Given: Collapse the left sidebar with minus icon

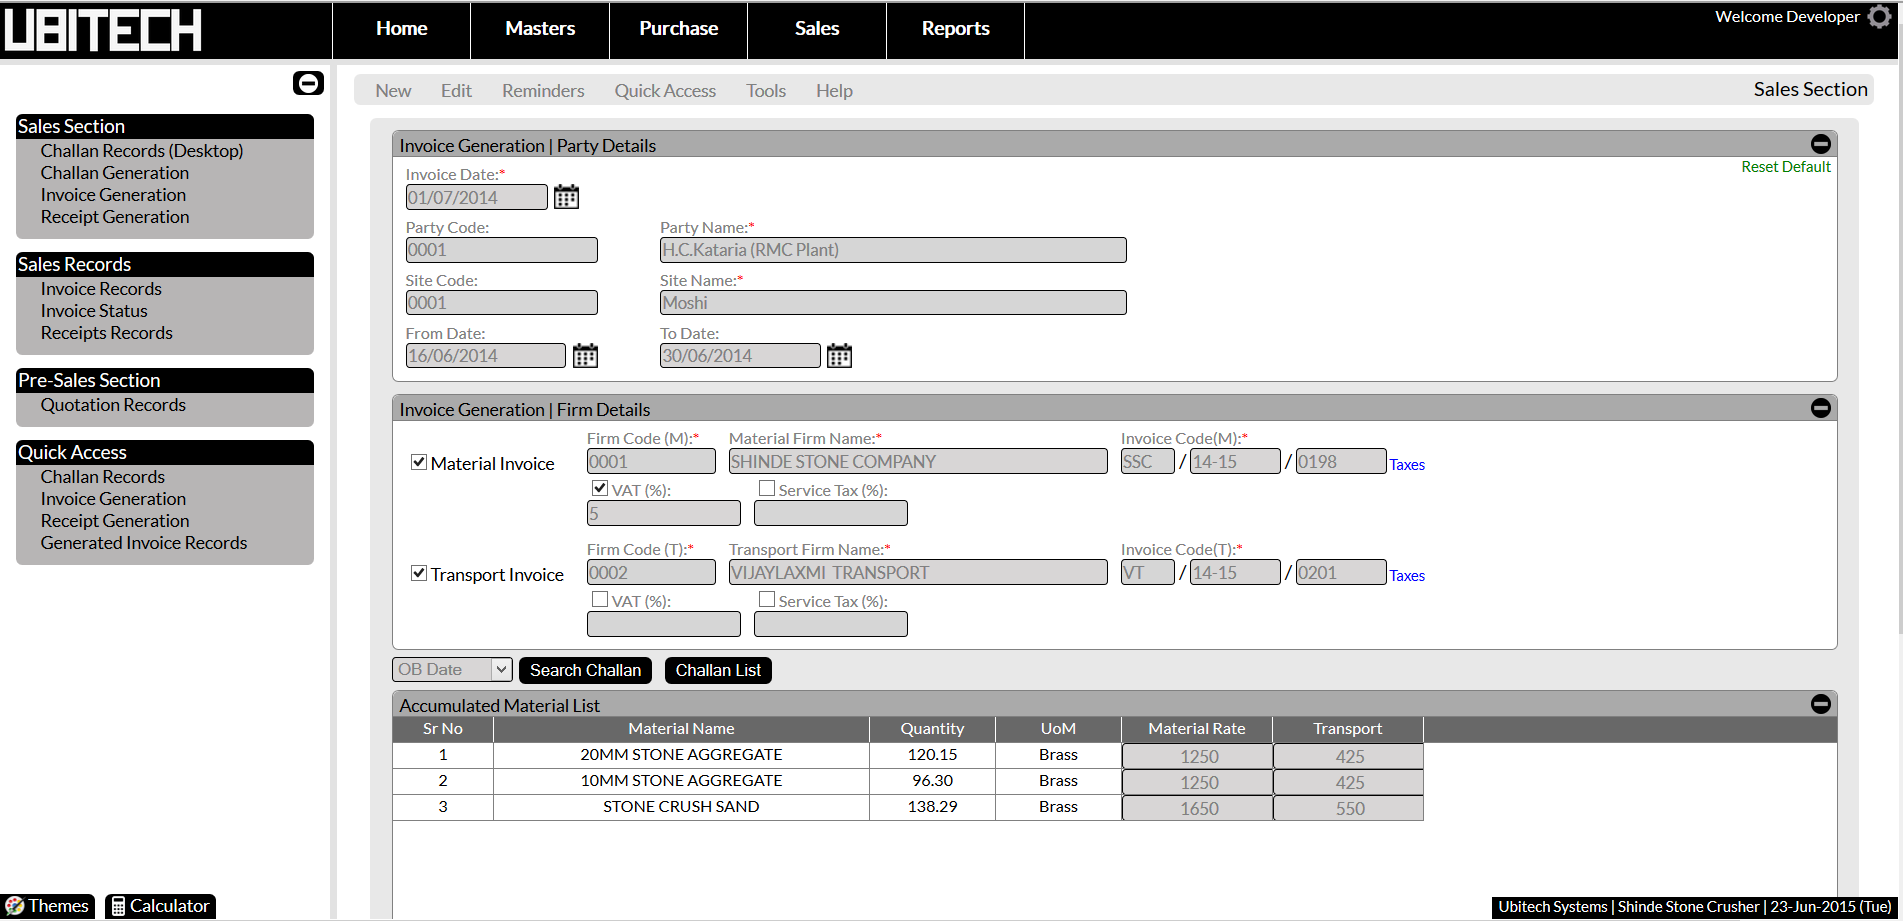Looking at the screenshot, I should [x=308, y=83].
